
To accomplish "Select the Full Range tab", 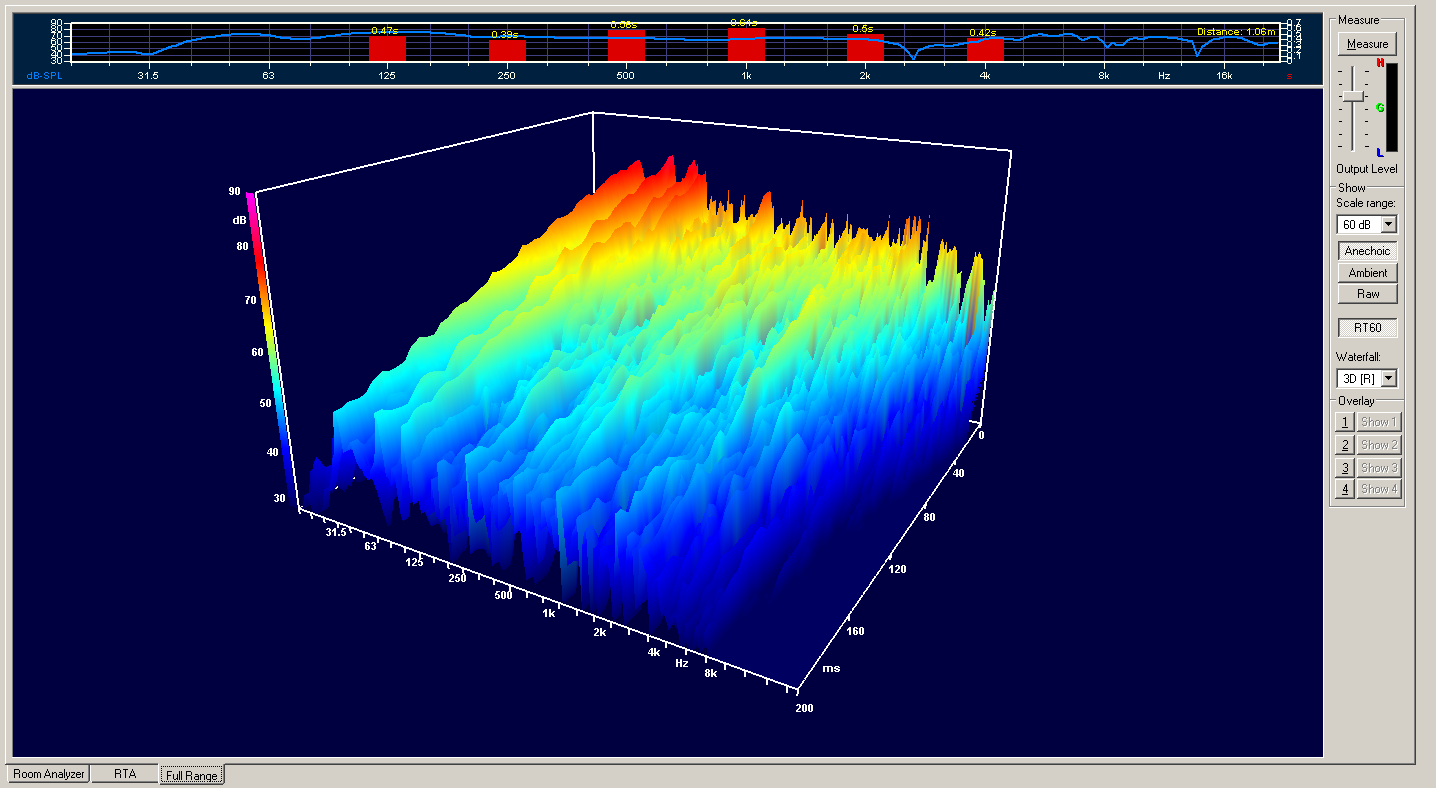I will tap(191, 774).
